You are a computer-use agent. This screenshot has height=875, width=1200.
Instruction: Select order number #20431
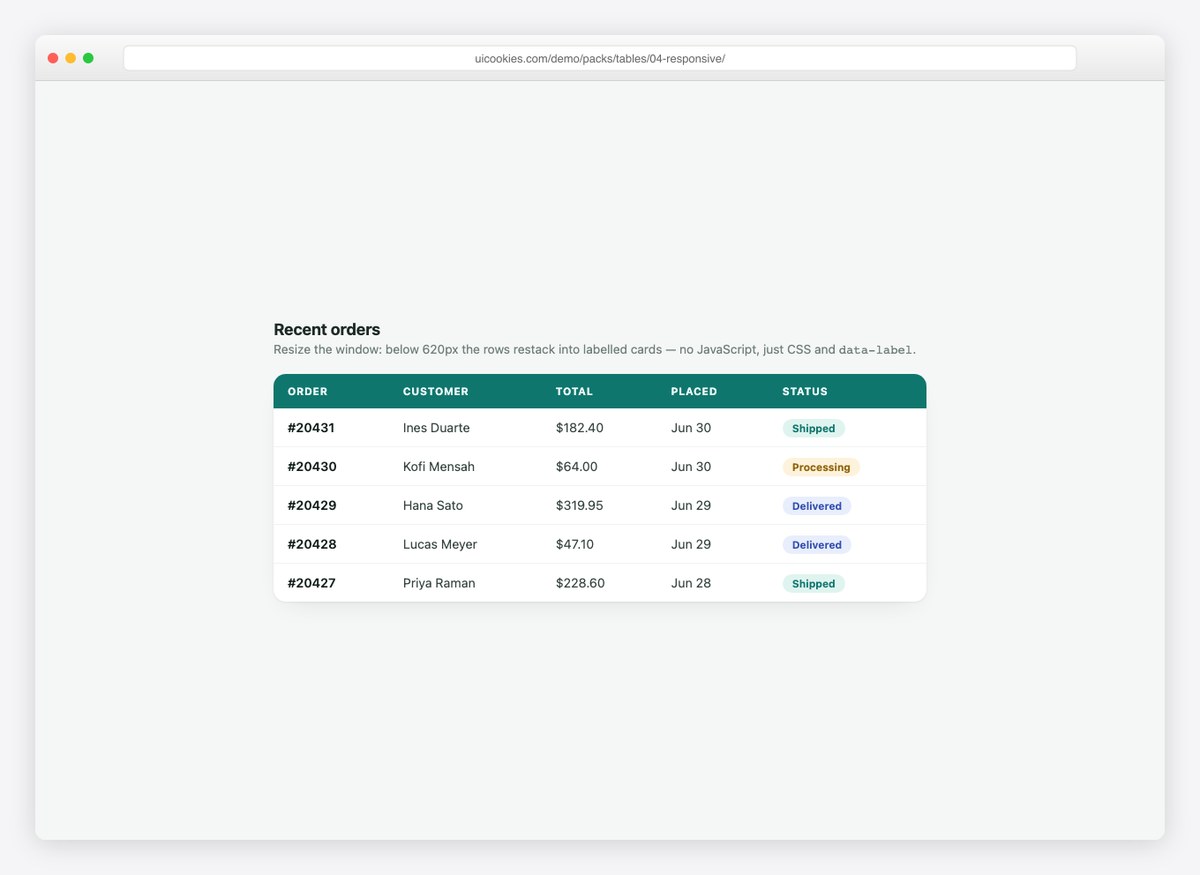(x=311, y=428)
